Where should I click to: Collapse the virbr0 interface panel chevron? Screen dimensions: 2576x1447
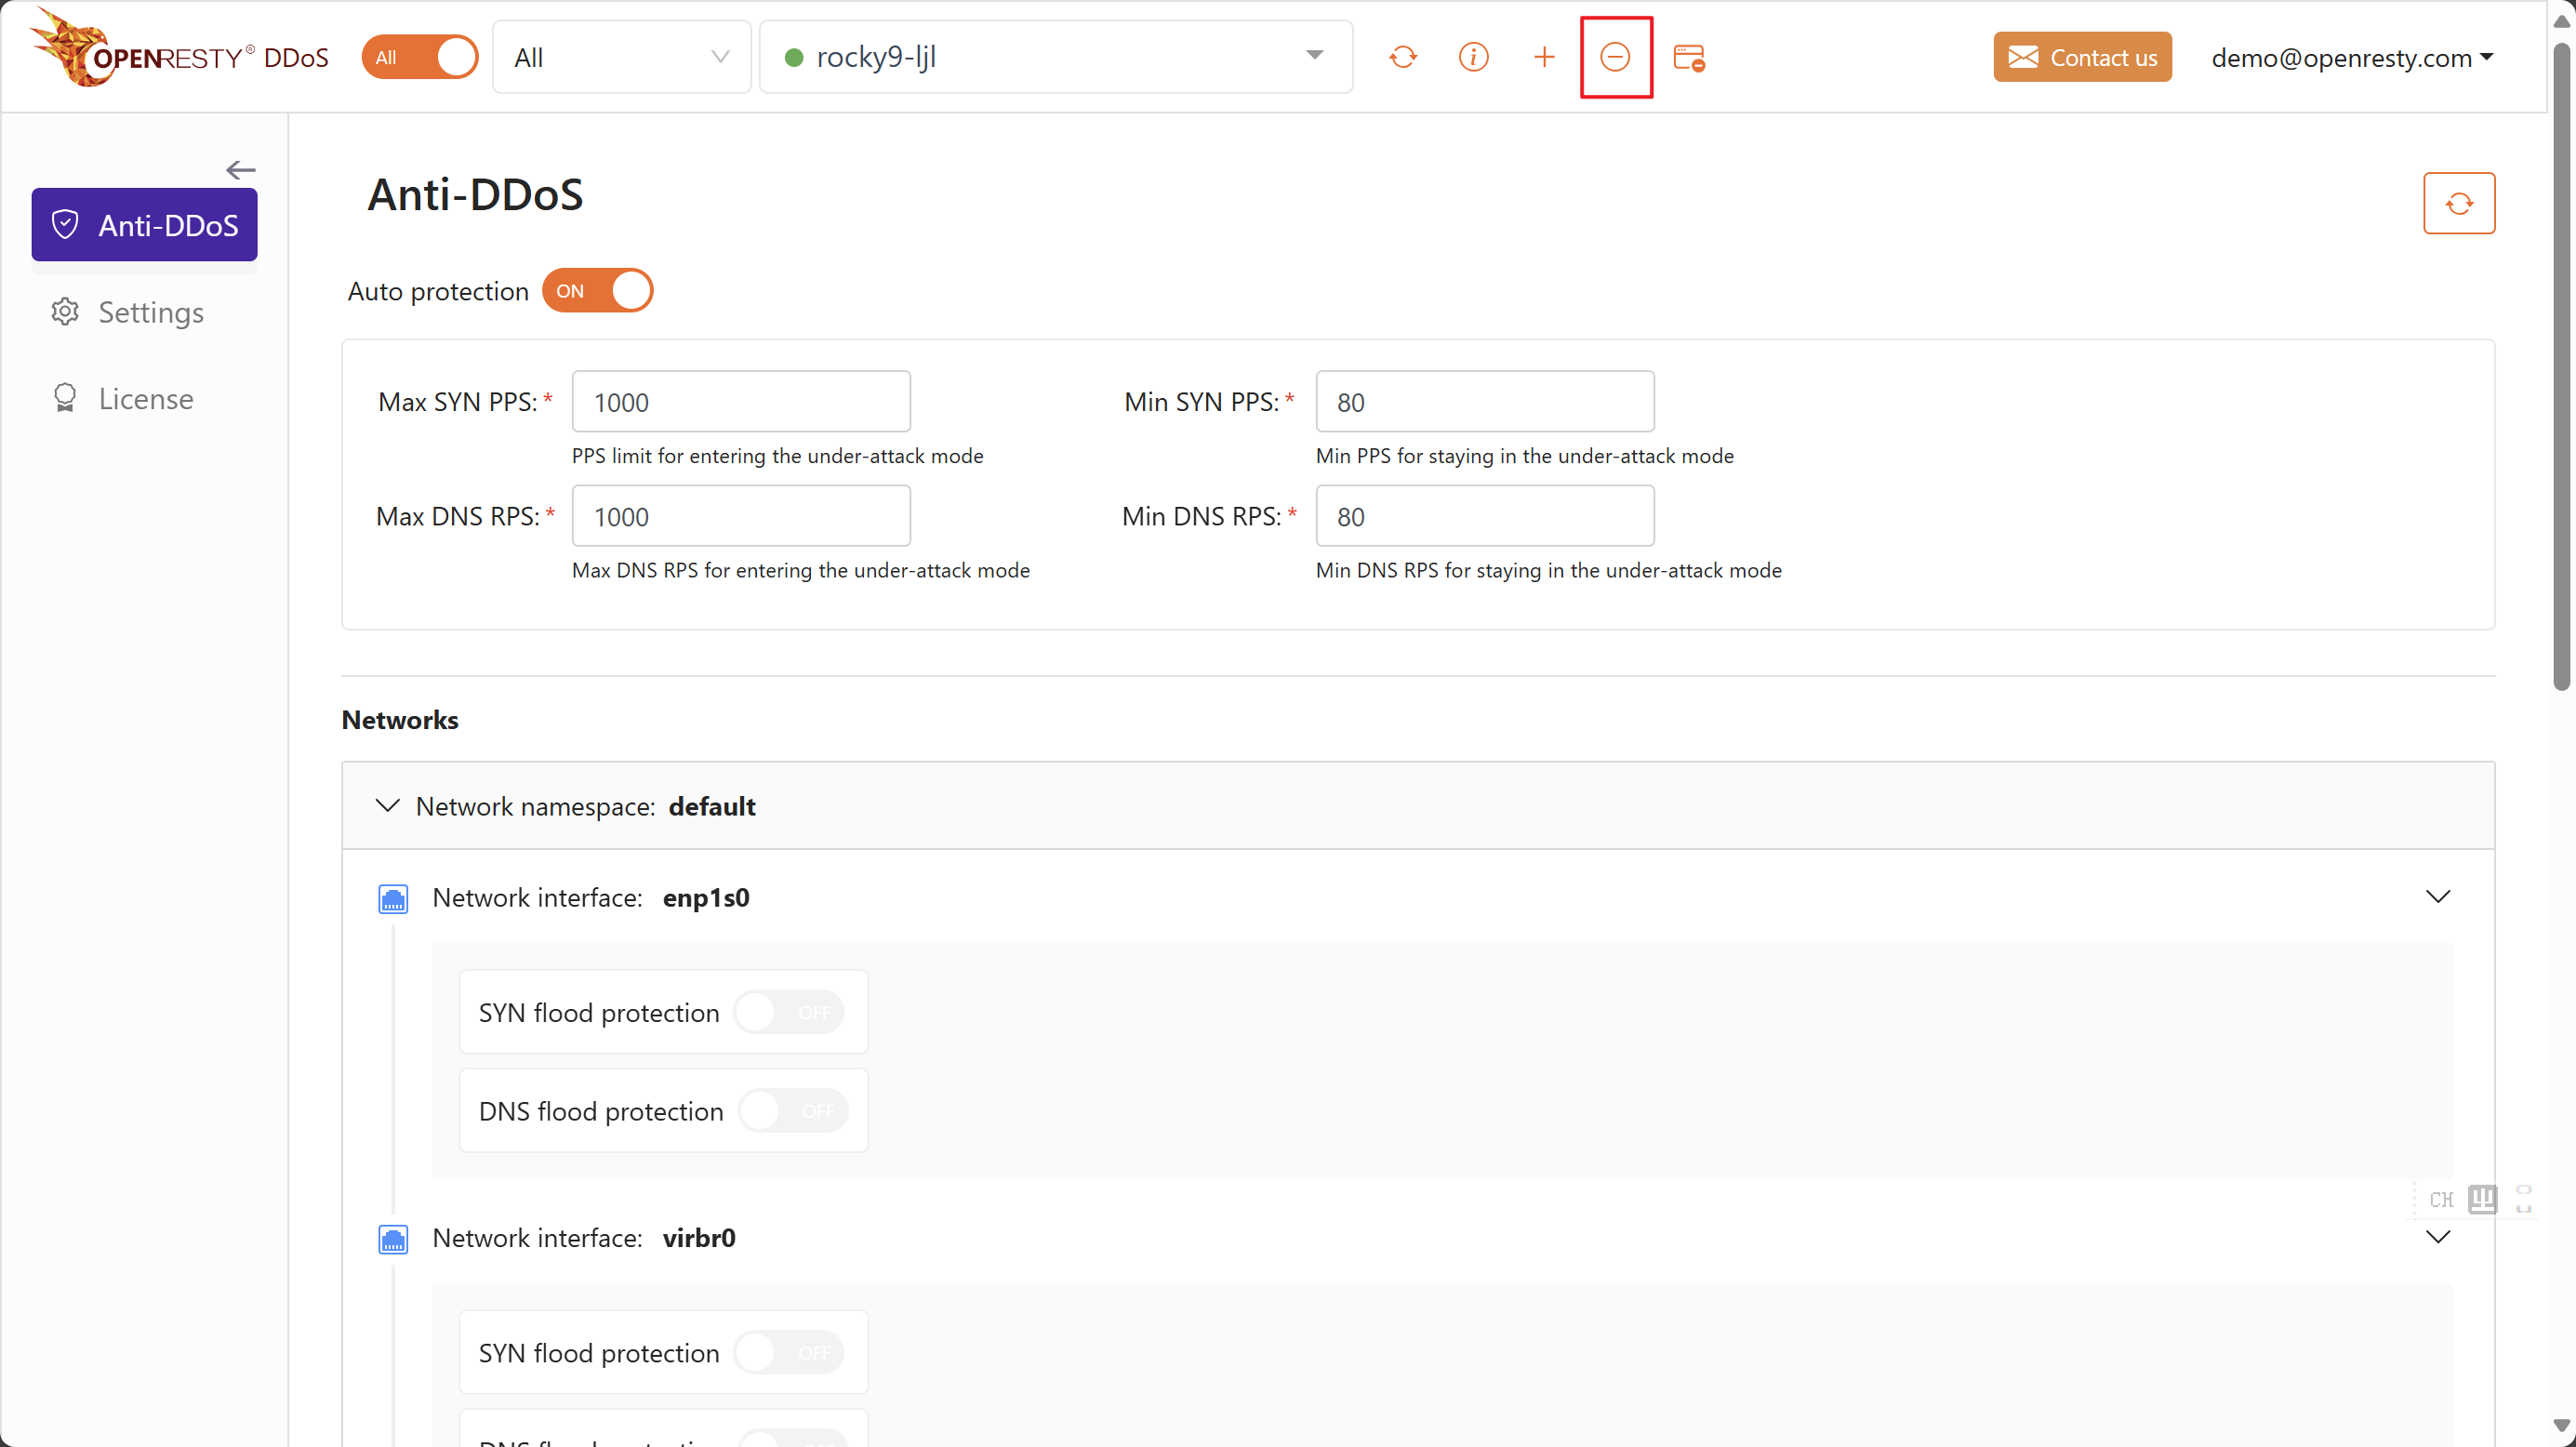point(2438,1238)
